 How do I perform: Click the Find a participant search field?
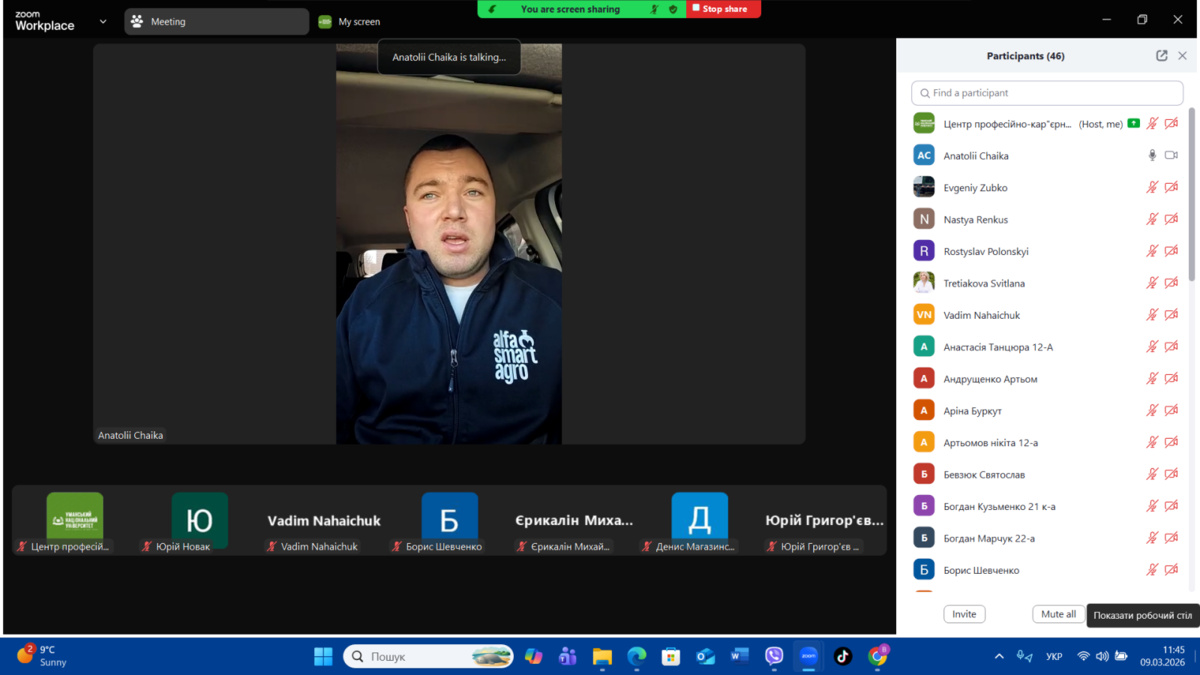(1047, 93)
